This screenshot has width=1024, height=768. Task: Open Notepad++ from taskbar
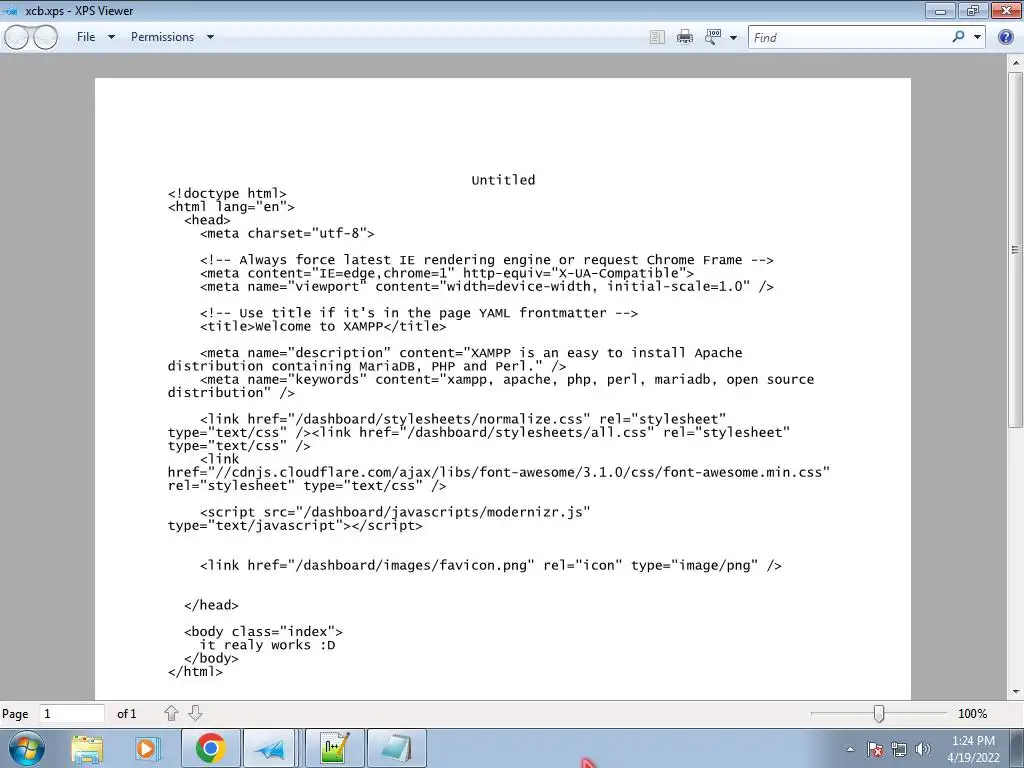(x=334, y=748)
